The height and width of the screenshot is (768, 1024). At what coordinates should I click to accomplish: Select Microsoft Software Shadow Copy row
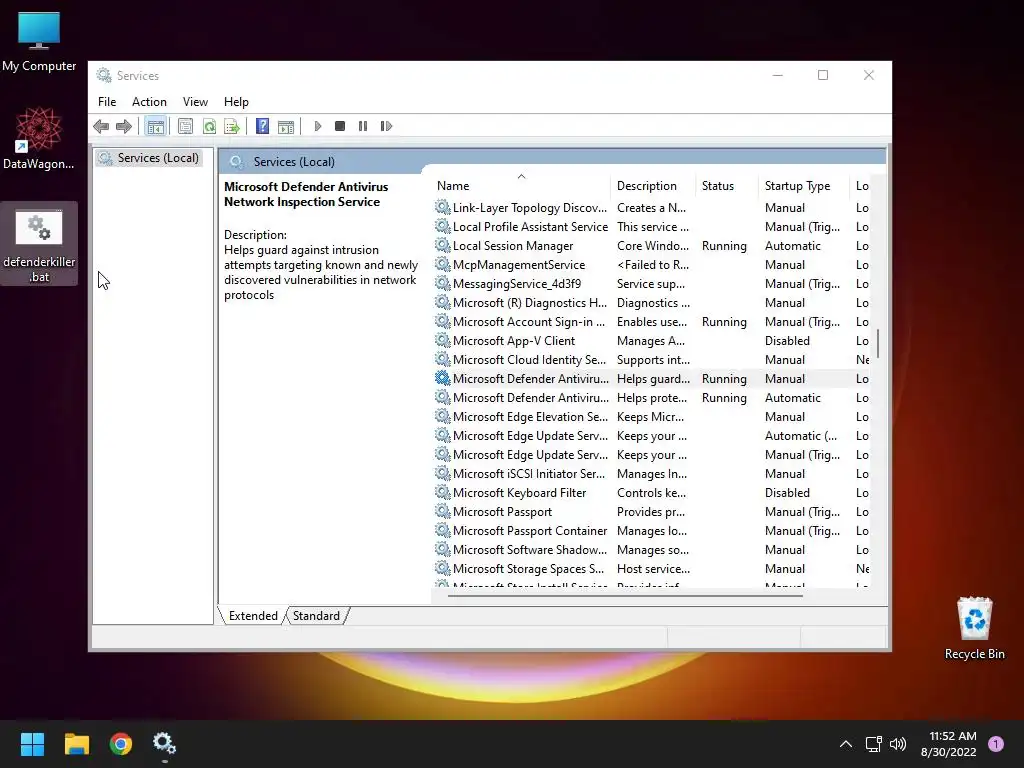tap(651, 549)
